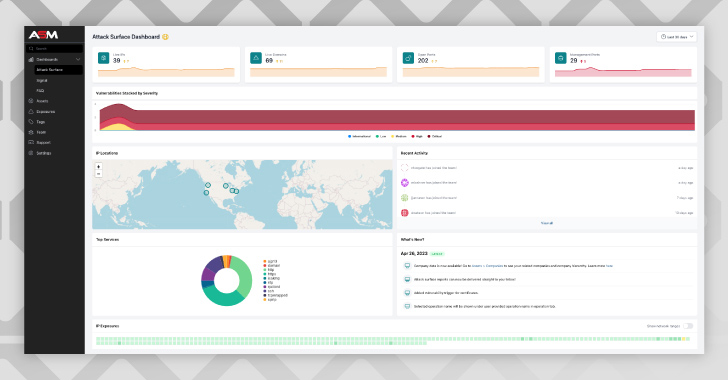Open the Support menu item
Viewport: 728px width, 380px height.
click(x=43, y=143)
